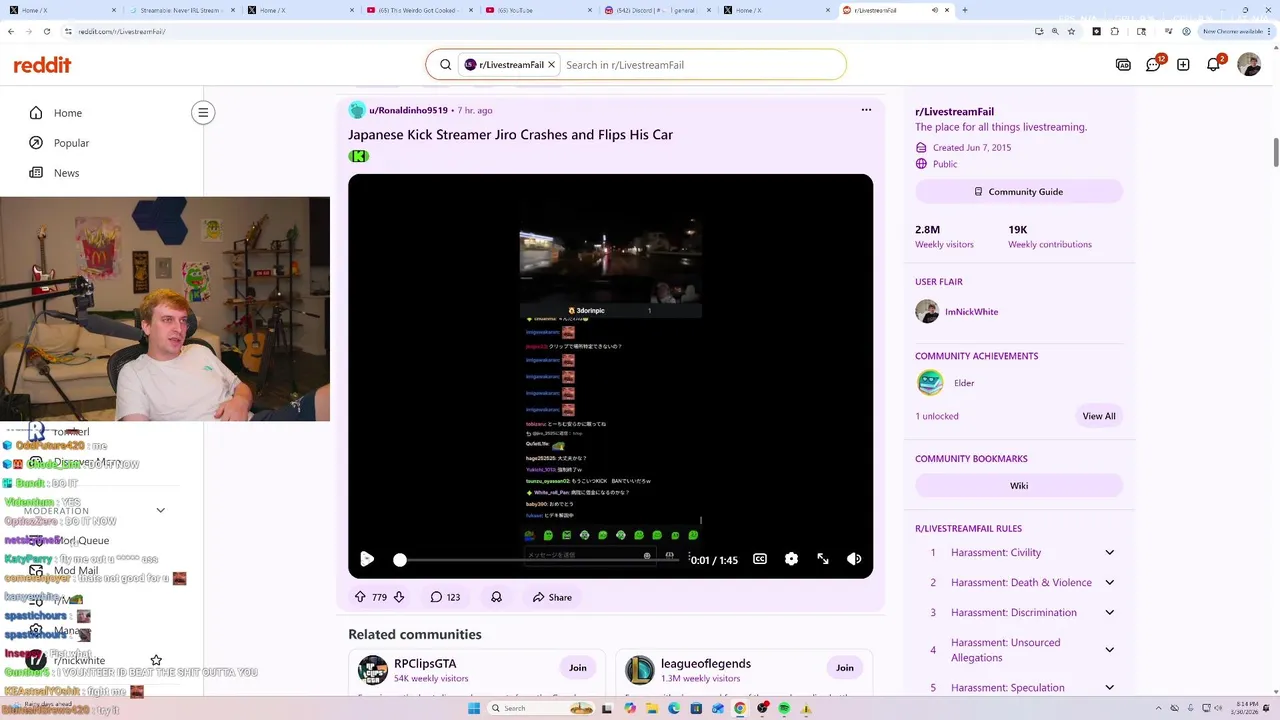
Task: Toggle video fullscreen mode
Action: click(823, 559)
